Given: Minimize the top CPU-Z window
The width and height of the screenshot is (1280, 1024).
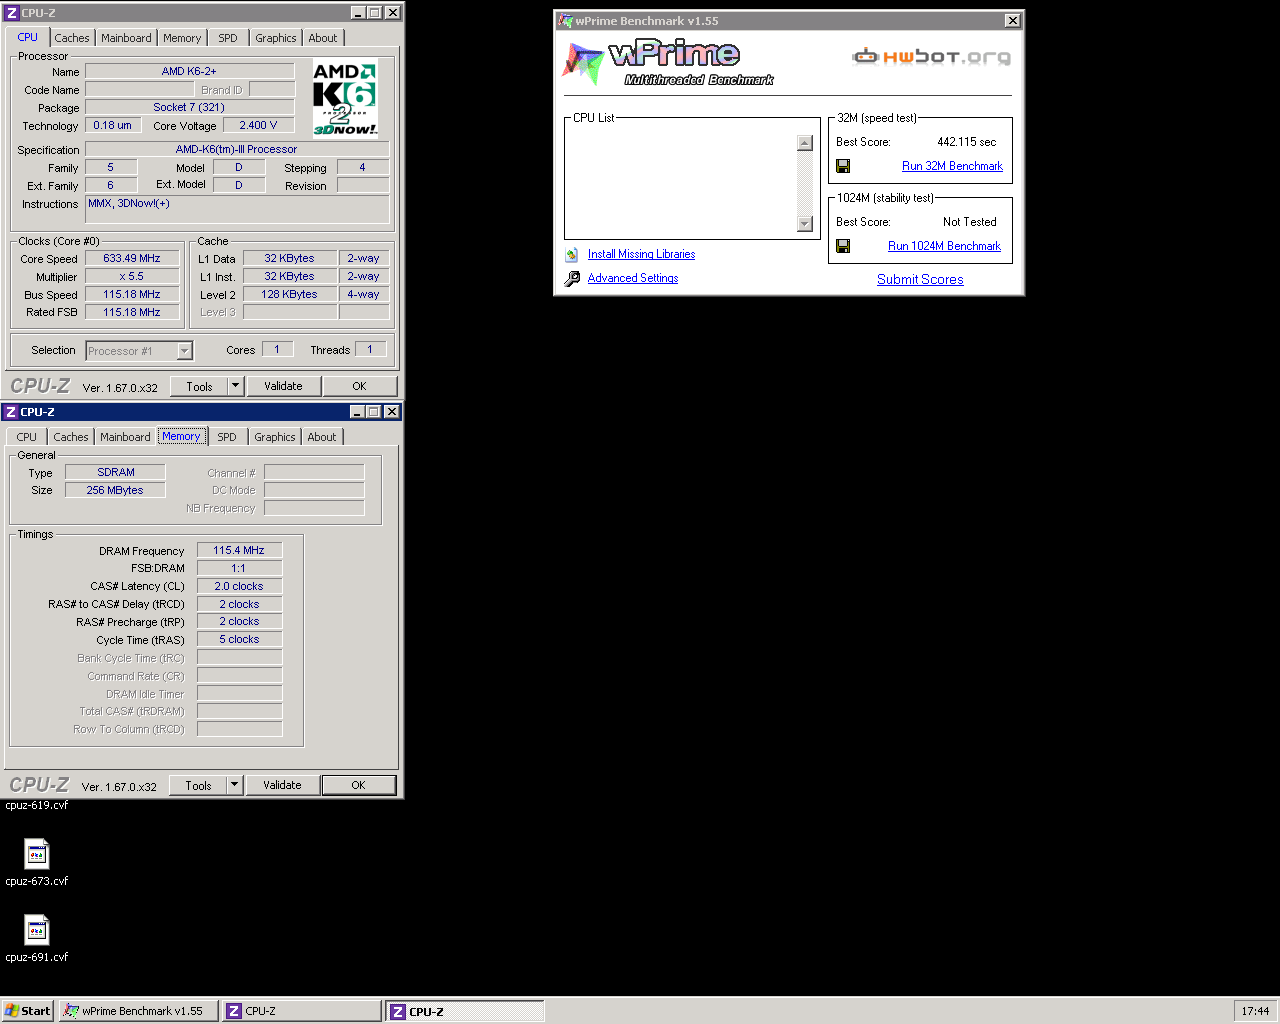Looking at the screenshot, I should tap(358, 13).
